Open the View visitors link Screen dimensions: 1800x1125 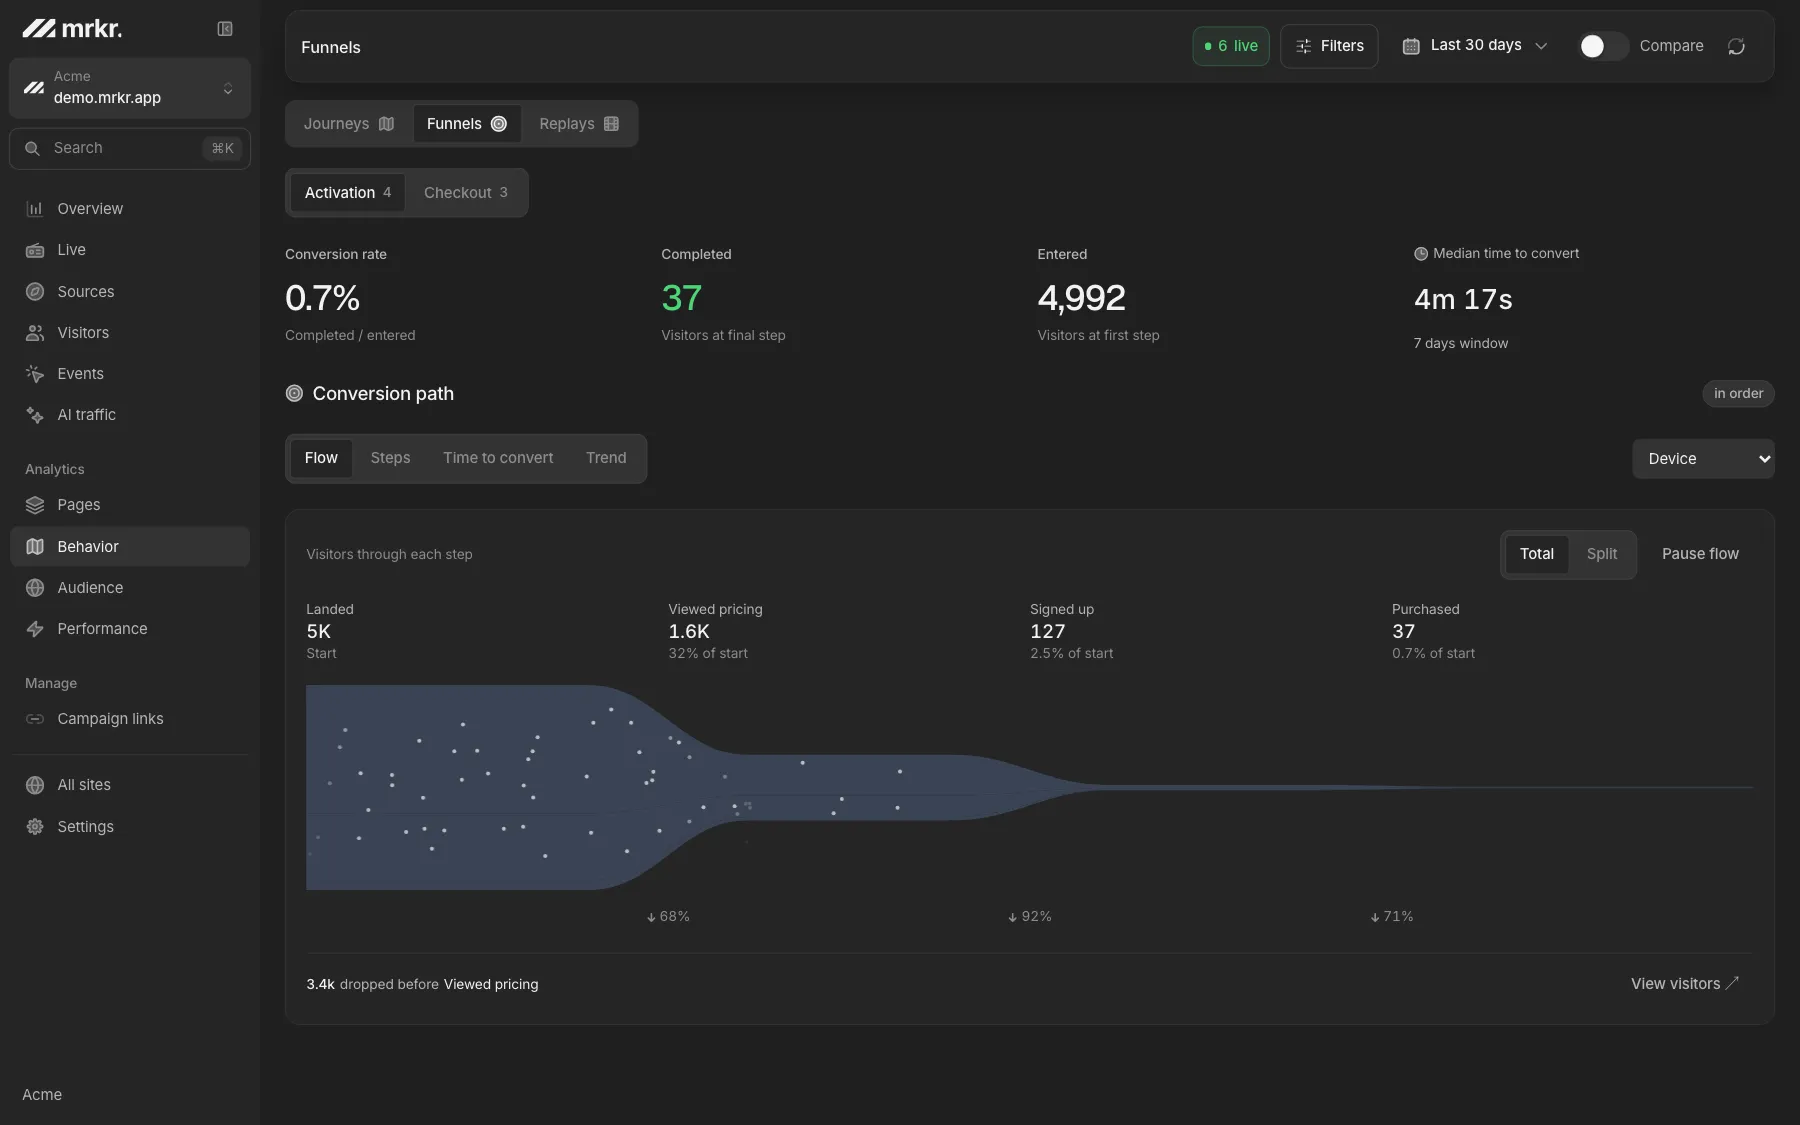click(x=1685, y=984)
